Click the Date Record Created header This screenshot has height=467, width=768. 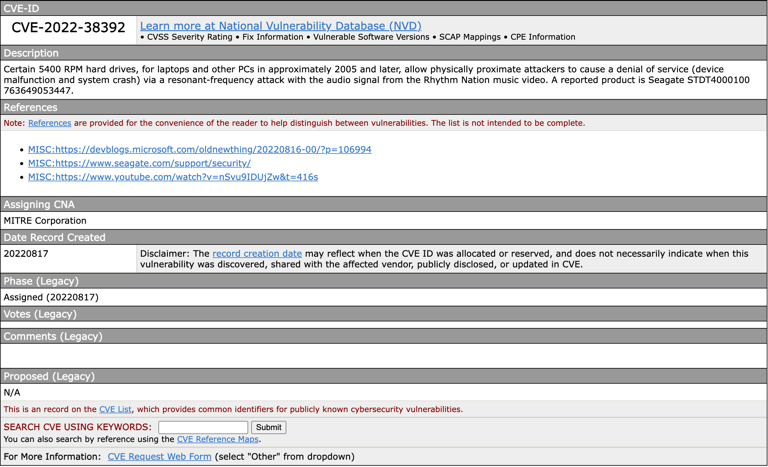(54, 237)
